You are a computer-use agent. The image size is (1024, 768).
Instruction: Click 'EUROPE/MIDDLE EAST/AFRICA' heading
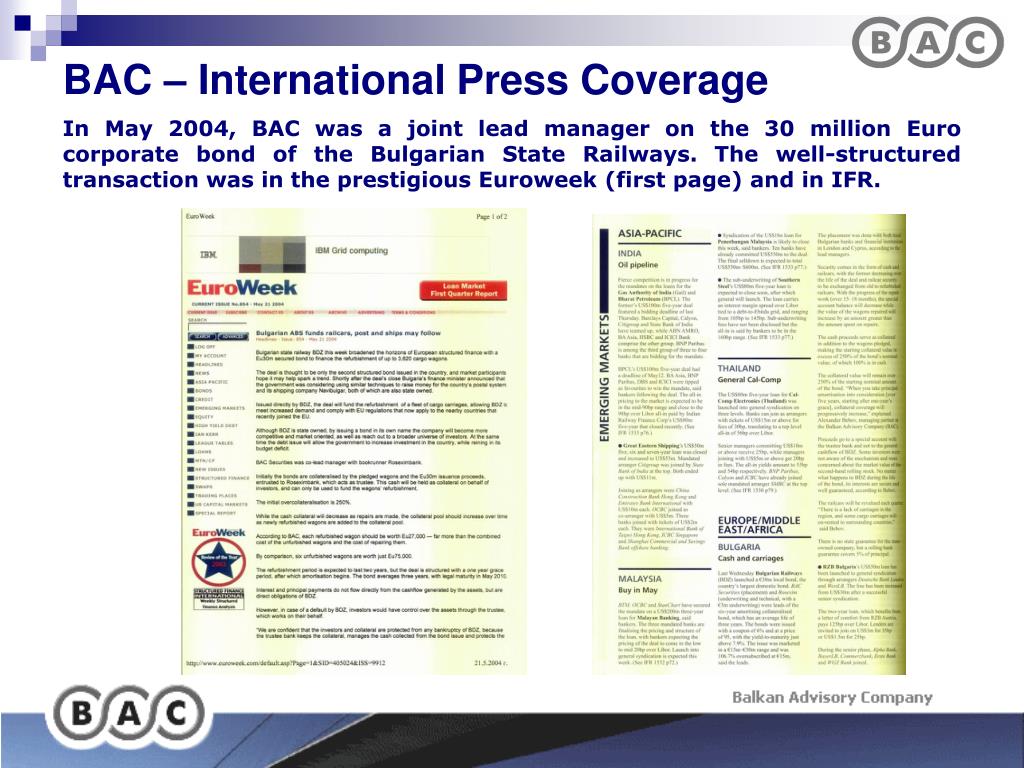click(x=759, y=525)
